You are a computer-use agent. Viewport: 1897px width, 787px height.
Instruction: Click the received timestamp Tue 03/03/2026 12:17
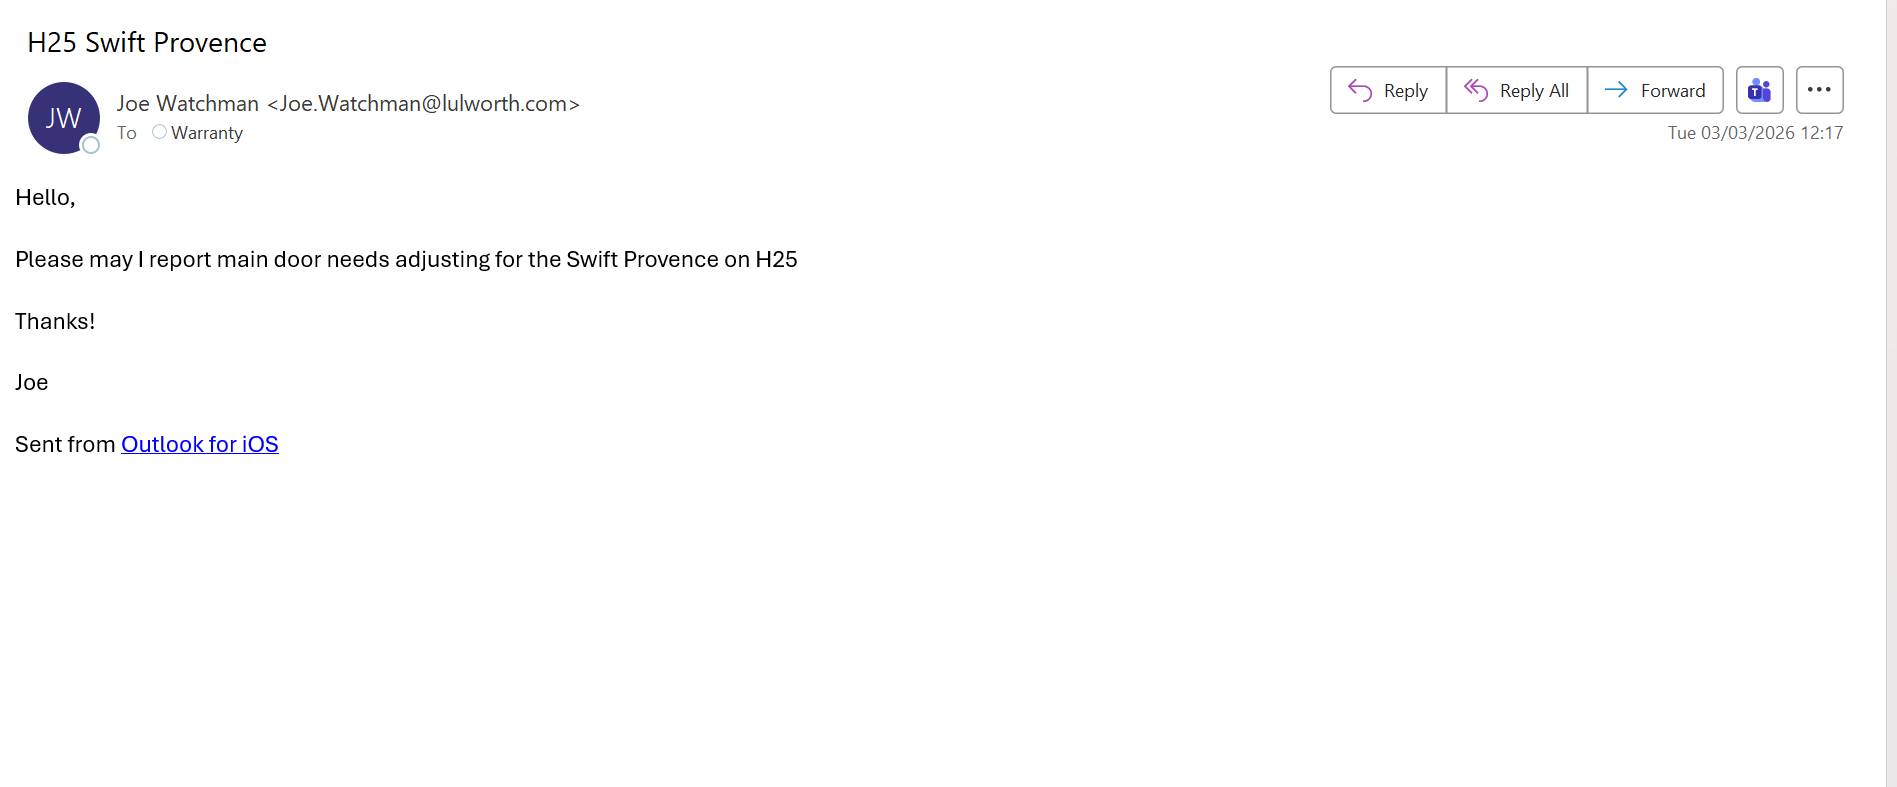1754,133
